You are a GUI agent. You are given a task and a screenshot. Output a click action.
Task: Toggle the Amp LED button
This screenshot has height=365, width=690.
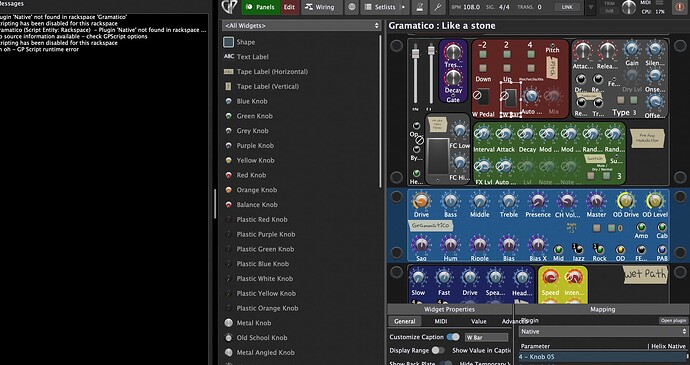[x=641, y=227]
